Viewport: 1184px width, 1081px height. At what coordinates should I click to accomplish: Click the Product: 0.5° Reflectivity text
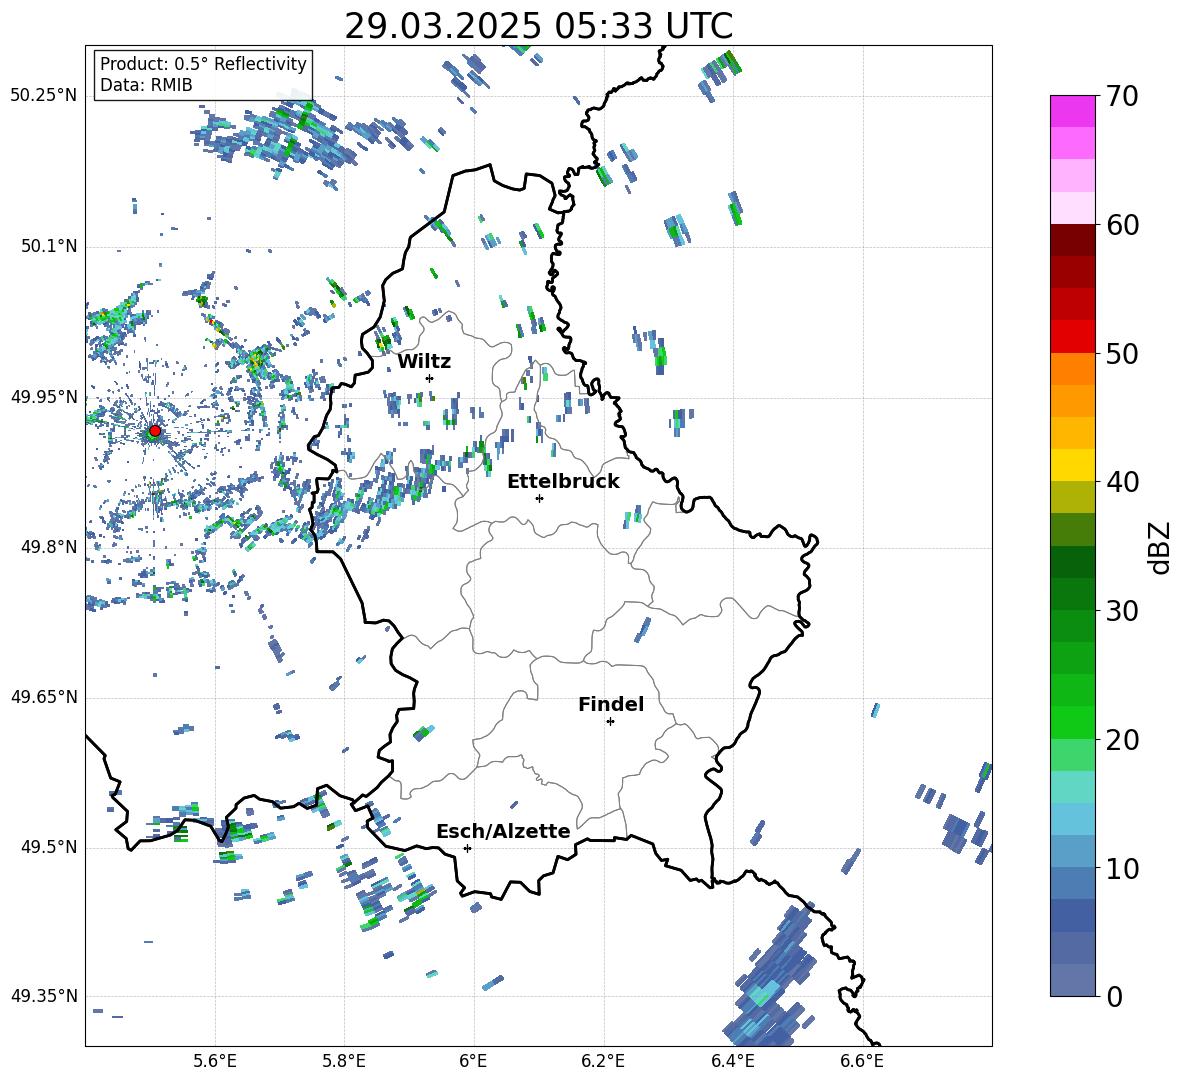click(203, 64)
